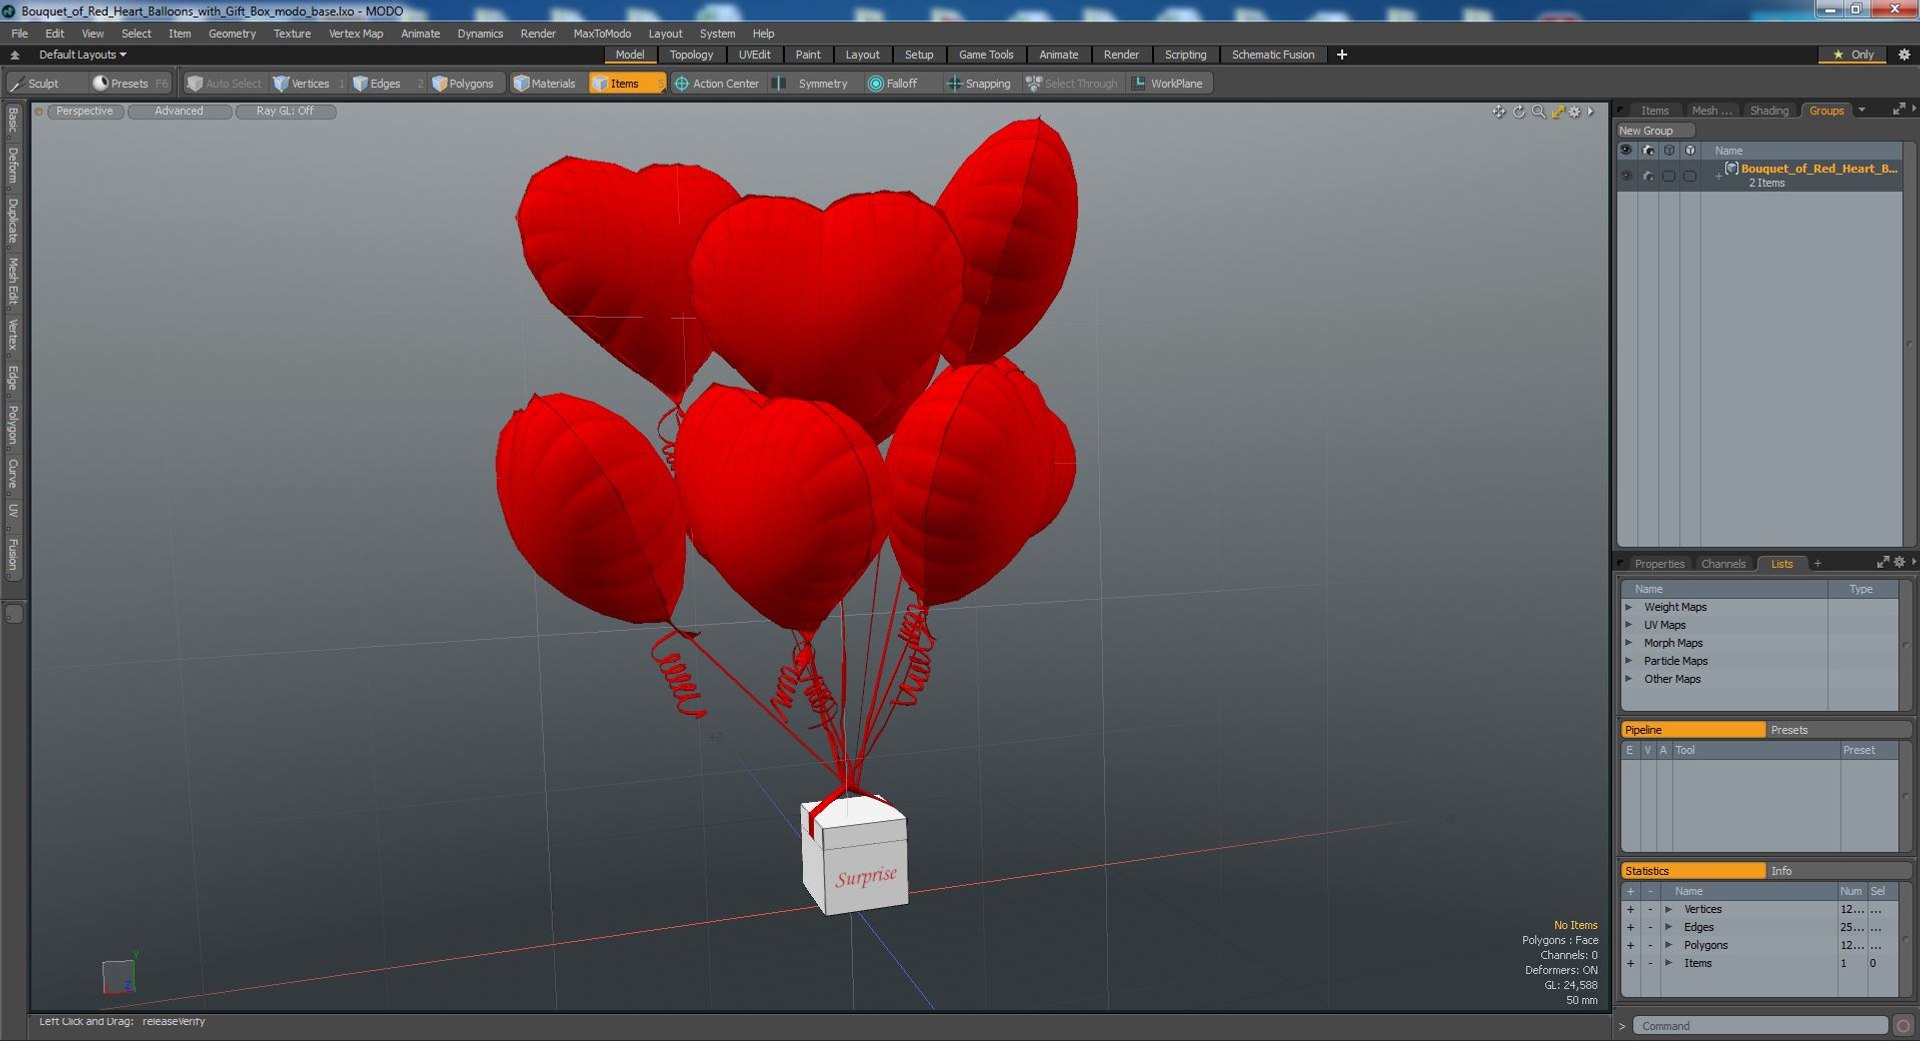The image size is (1920, 1041).
Task: Select the Sculpt tool
Action: 35,83
